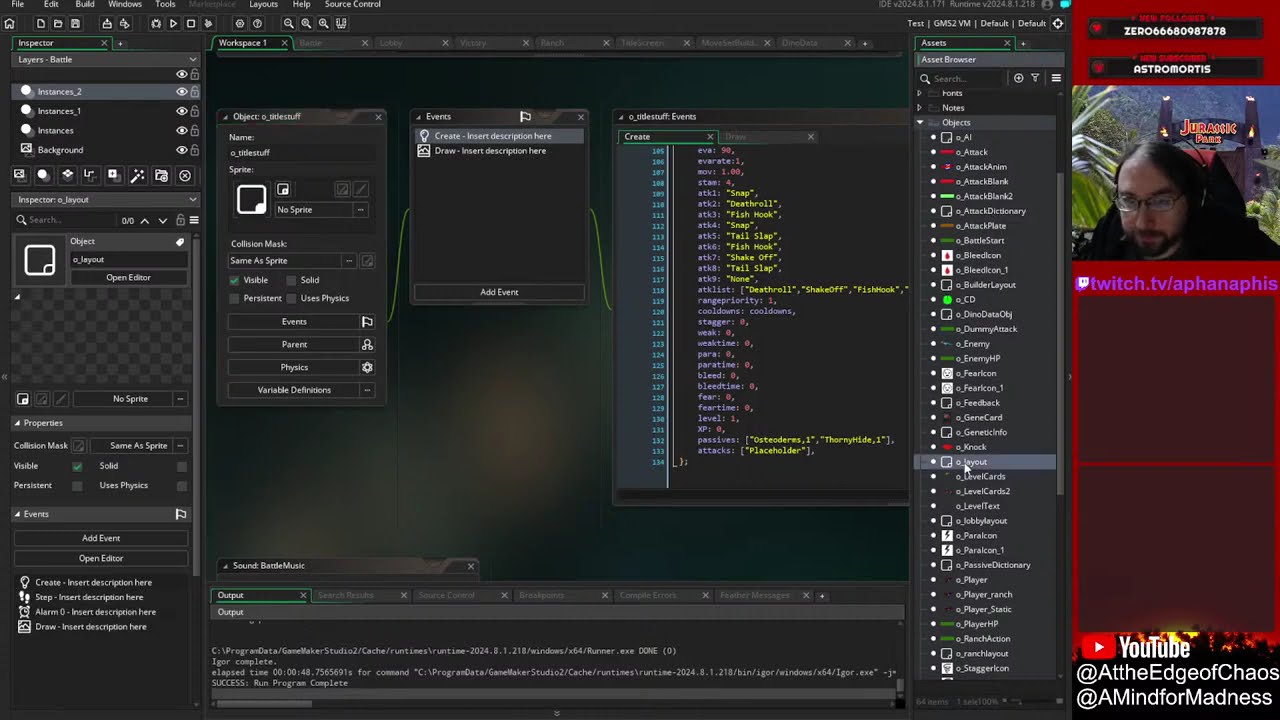This screenshot has height=720, width=1280.
Task: Create new background layer icon
Action: [x=19, y=175]
